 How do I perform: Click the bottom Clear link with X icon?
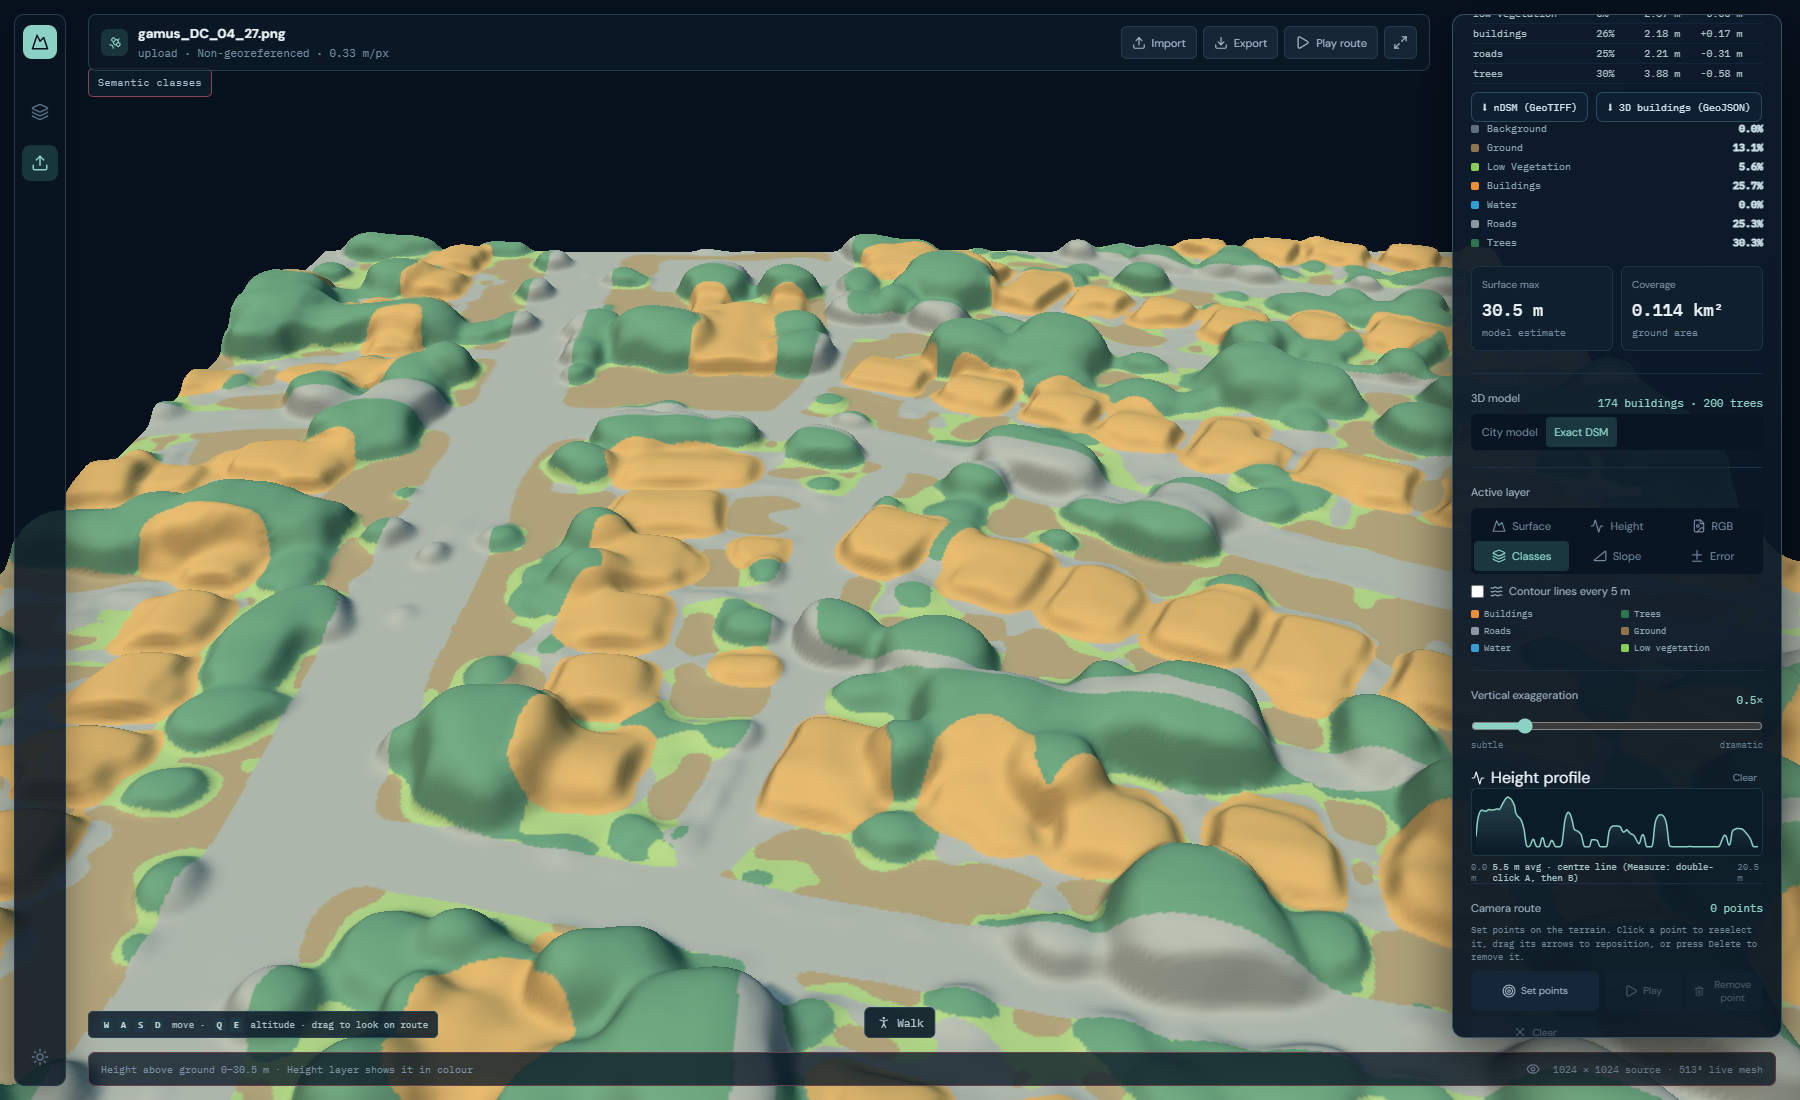(x=1535, y=1032)
